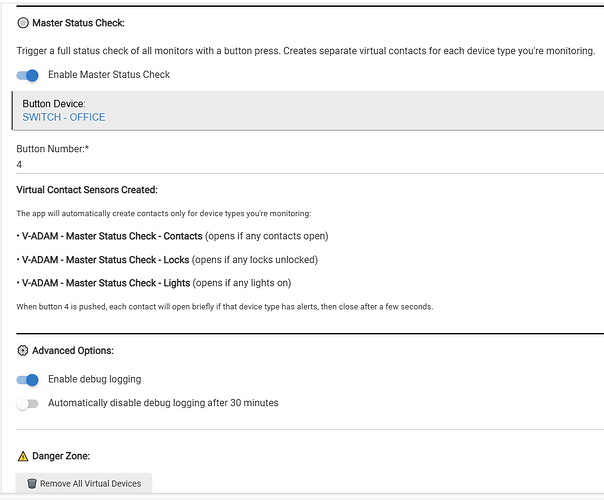
Task: Enable auto-disable debug logging after 30 minutes
Action: tap(29, 403)
